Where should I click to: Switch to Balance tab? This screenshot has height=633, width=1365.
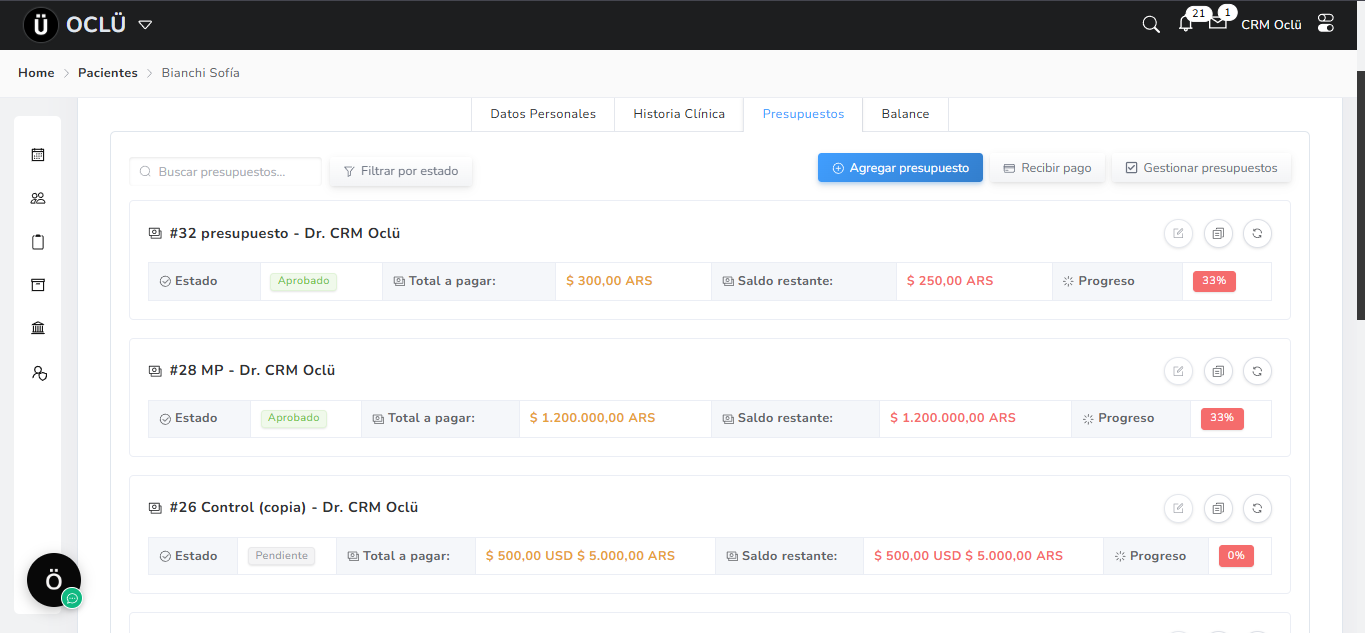(x=905, y=114)
